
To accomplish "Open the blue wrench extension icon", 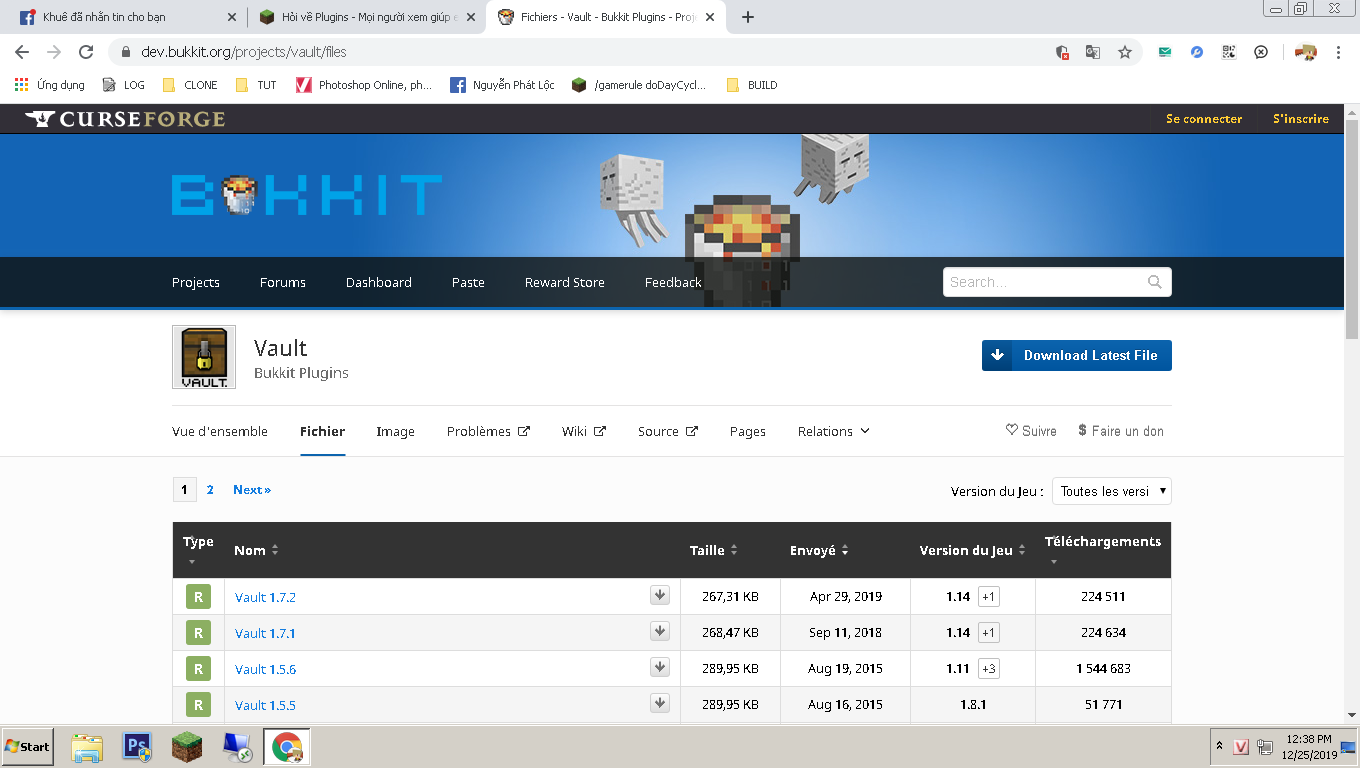I will click(1197, 52).
